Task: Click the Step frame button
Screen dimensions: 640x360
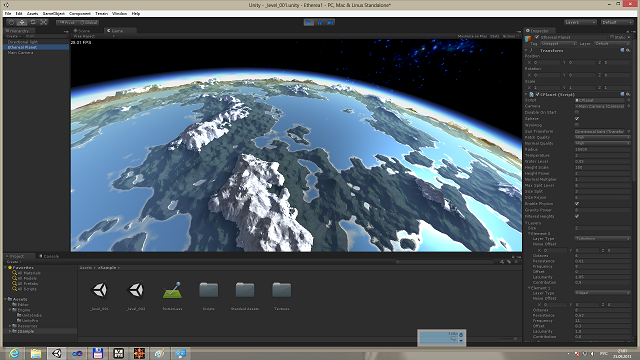Action: (x=330, y=22)
